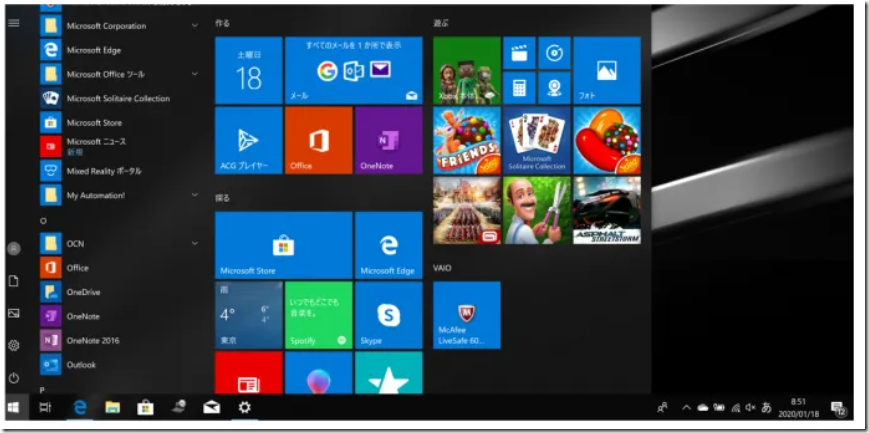Open the McAfee LiveSafe tile
Viewport: 869px width, 433px height.
coord(467,315)
